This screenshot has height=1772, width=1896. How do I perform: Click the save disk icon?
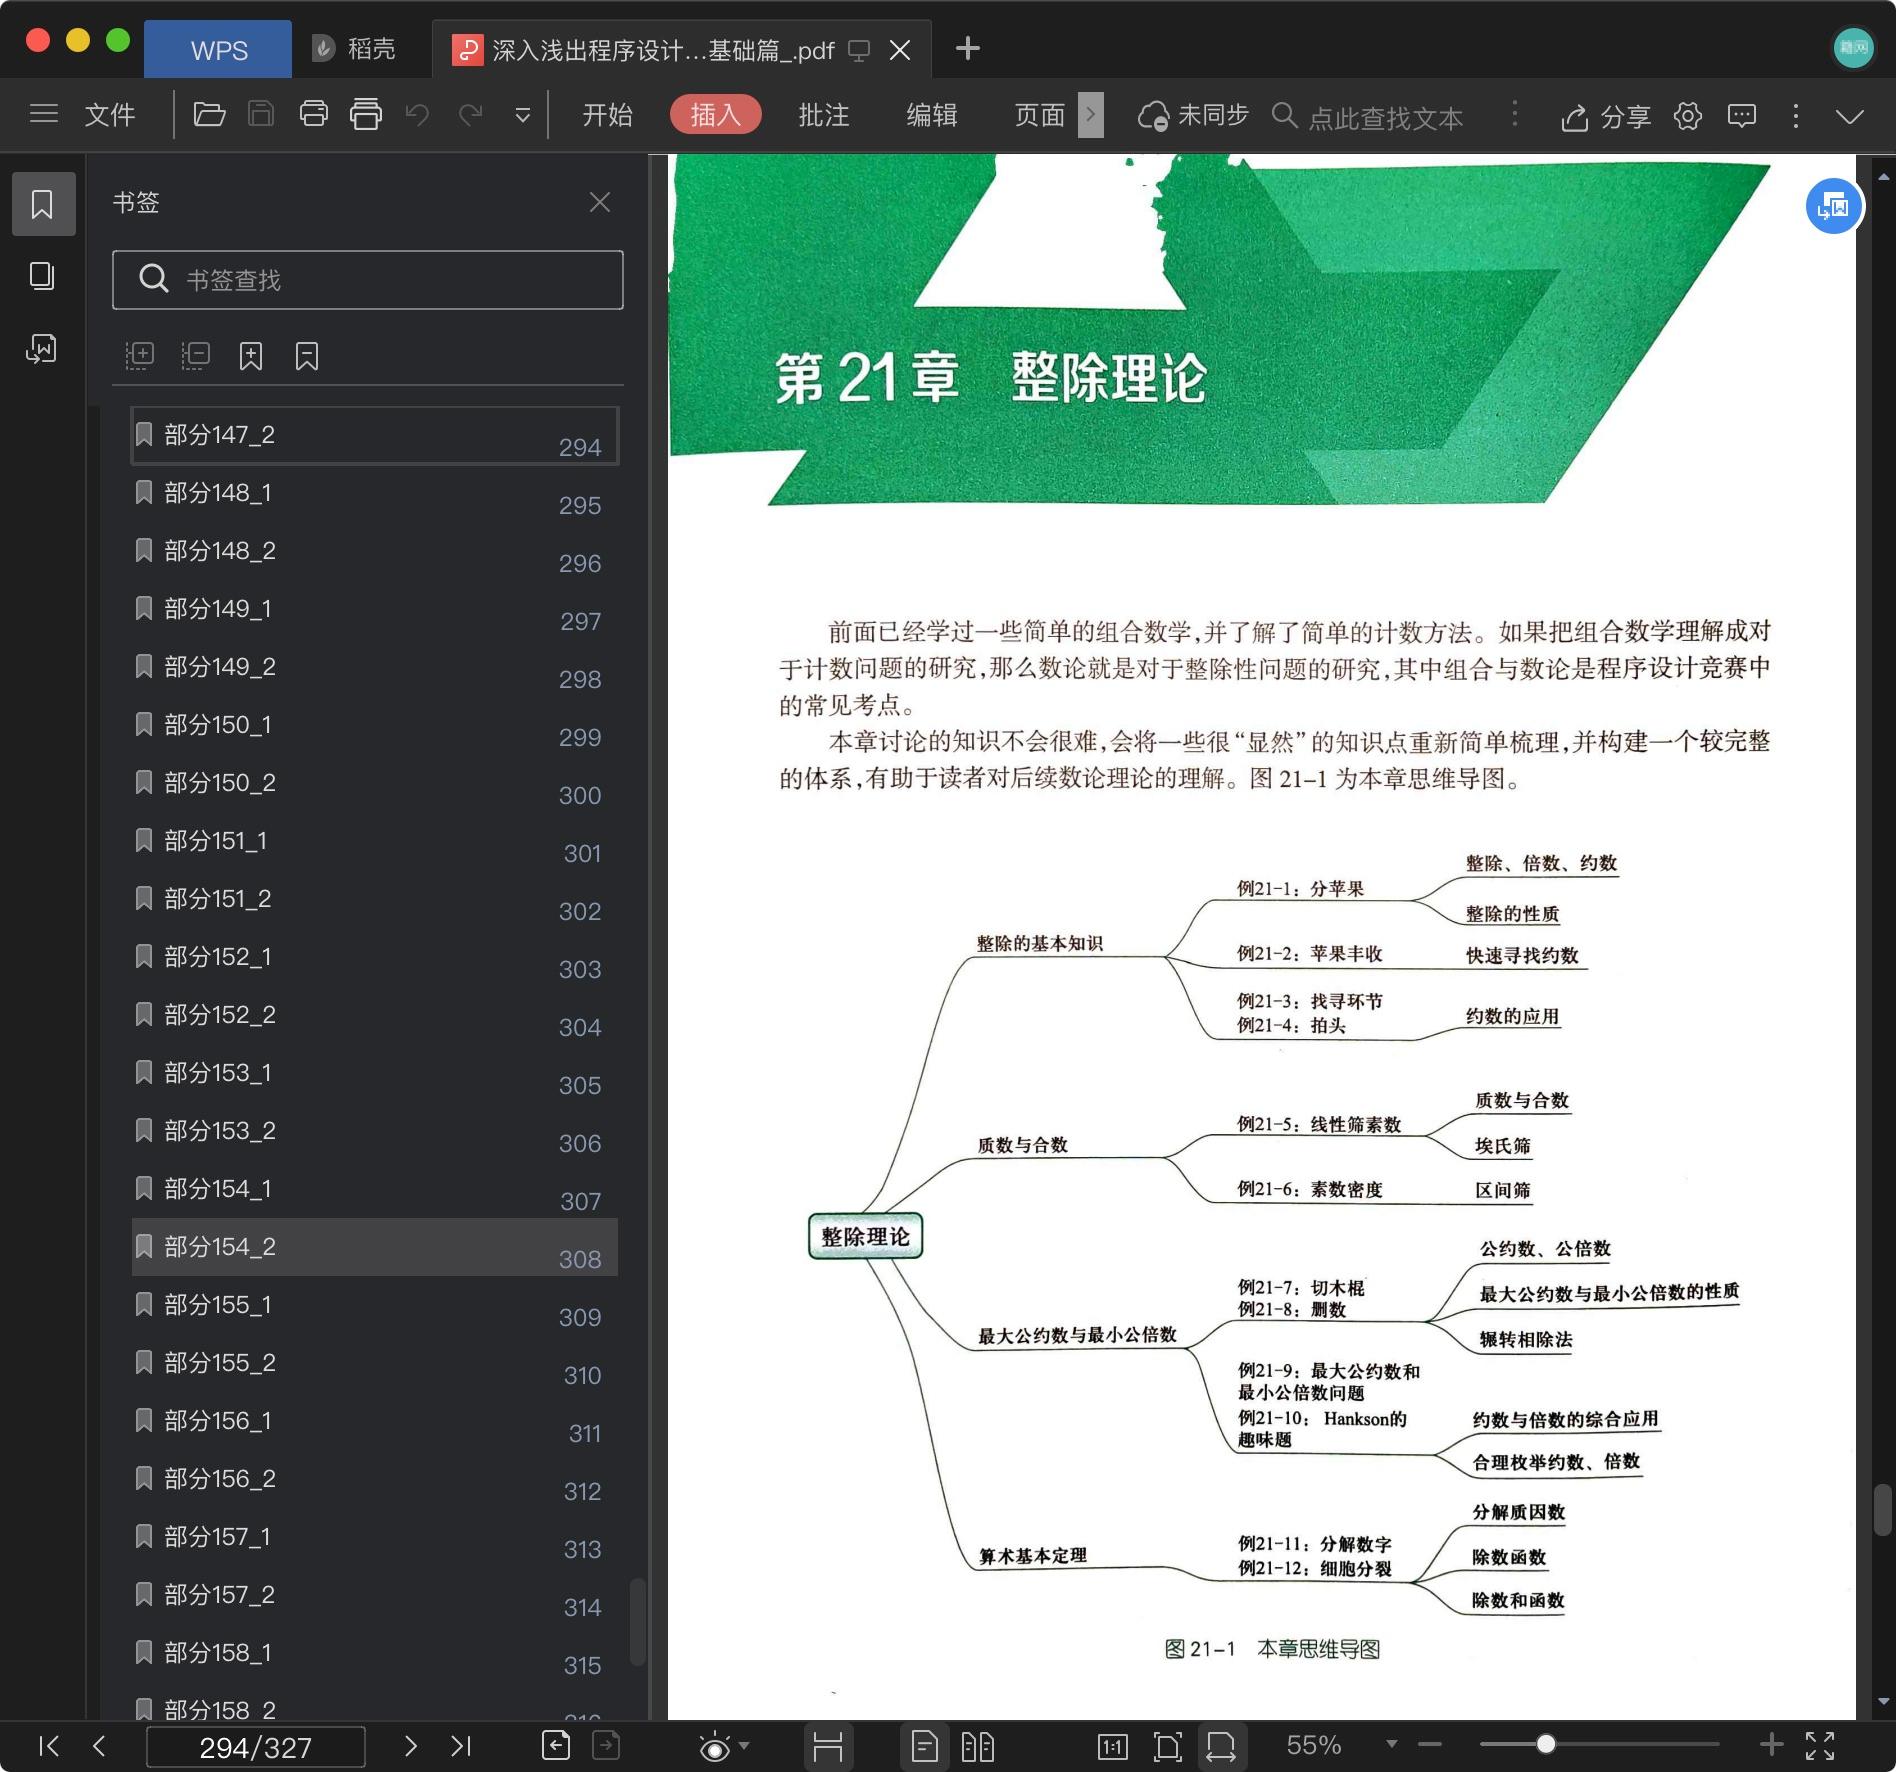coord(261,114)
